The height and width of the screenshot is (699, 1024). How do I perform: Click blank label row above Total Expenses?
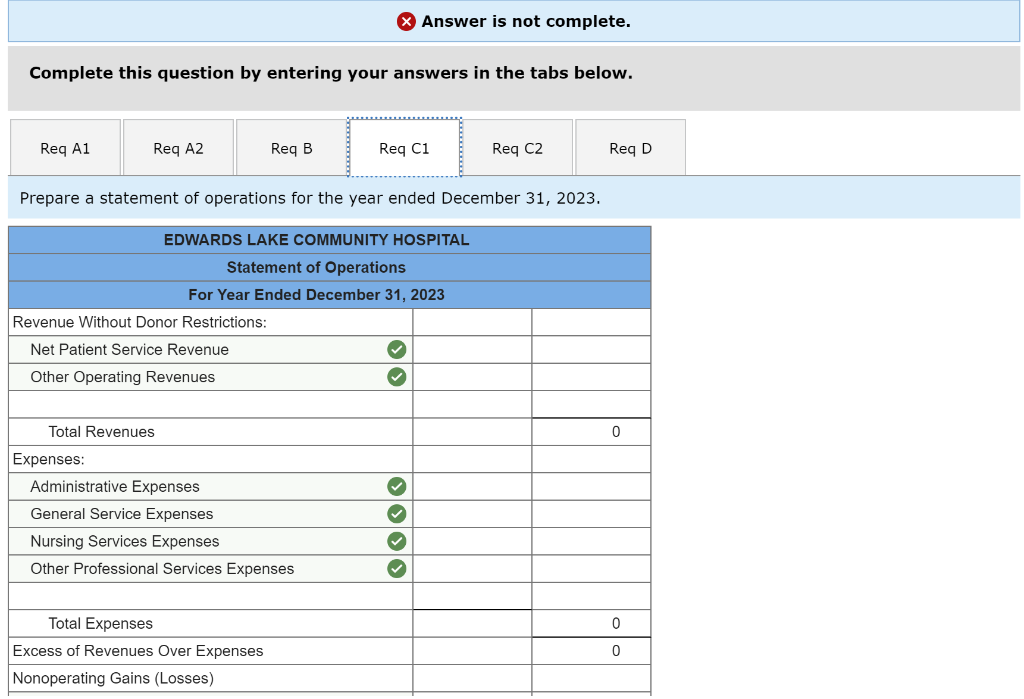pos(211,596)
